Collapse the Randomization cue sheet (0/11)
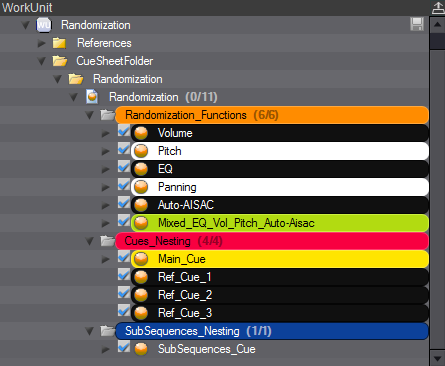Image resolution: width=445 pixels, height=366 pixels. (74, 97)
